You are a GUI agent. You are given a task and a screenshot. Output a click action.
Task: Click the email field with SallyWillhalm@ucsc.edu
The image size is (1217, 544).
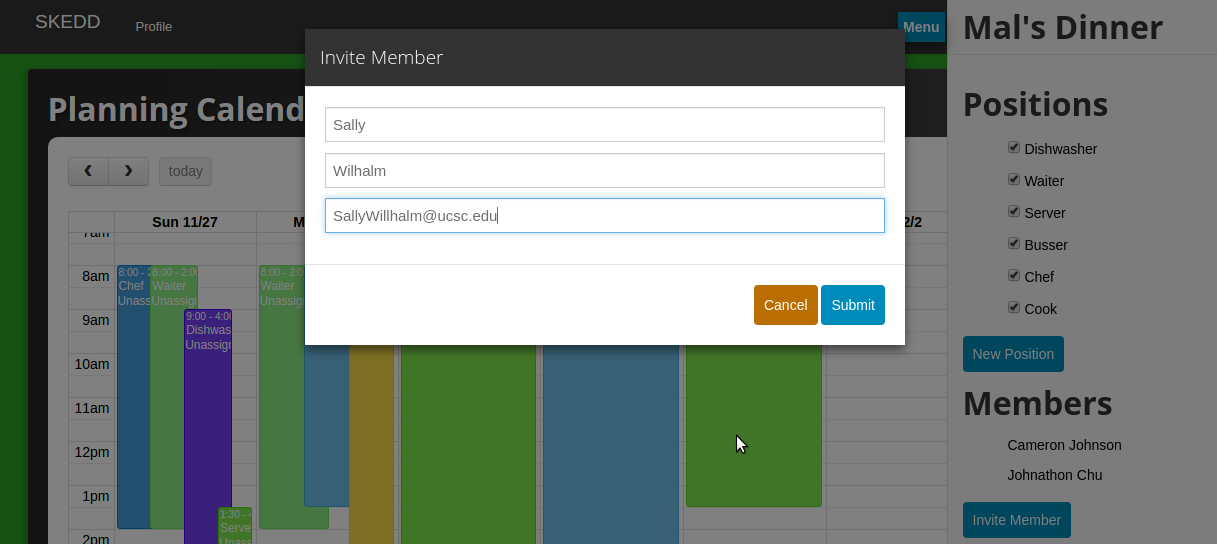(605, 216)
